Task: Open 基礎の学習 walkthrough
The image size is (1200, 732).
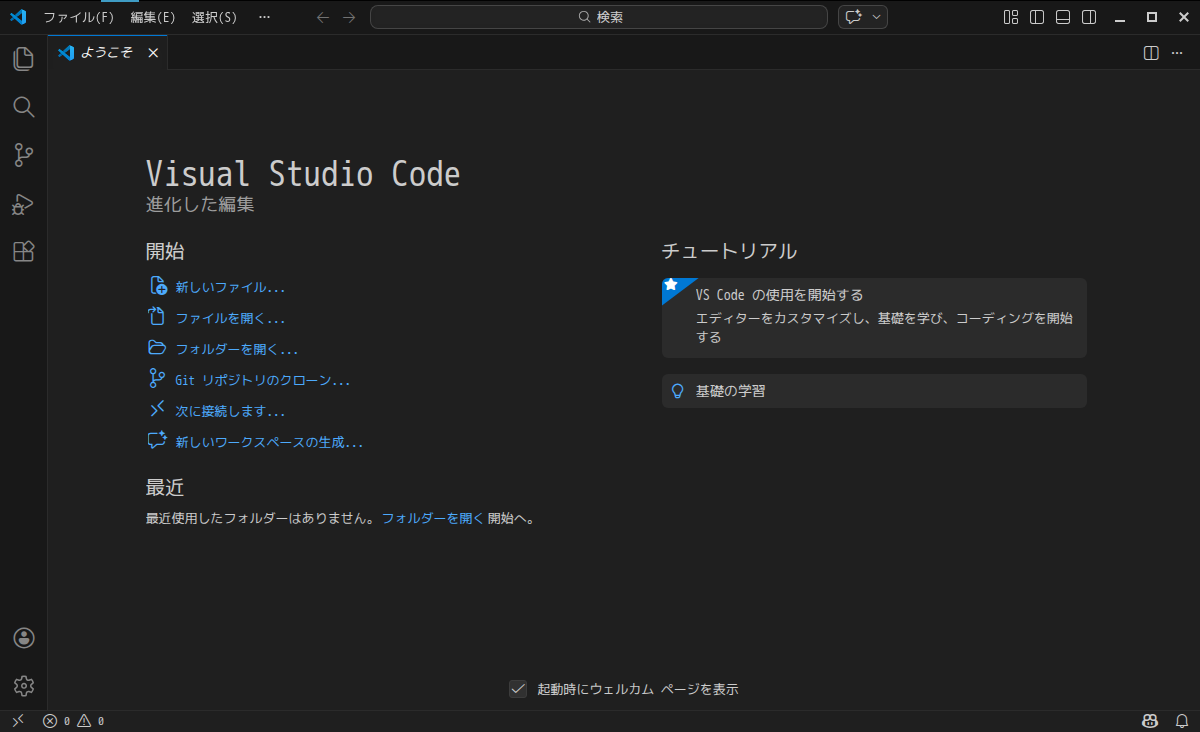Action: pyautogui.click(x=874, y=391)
